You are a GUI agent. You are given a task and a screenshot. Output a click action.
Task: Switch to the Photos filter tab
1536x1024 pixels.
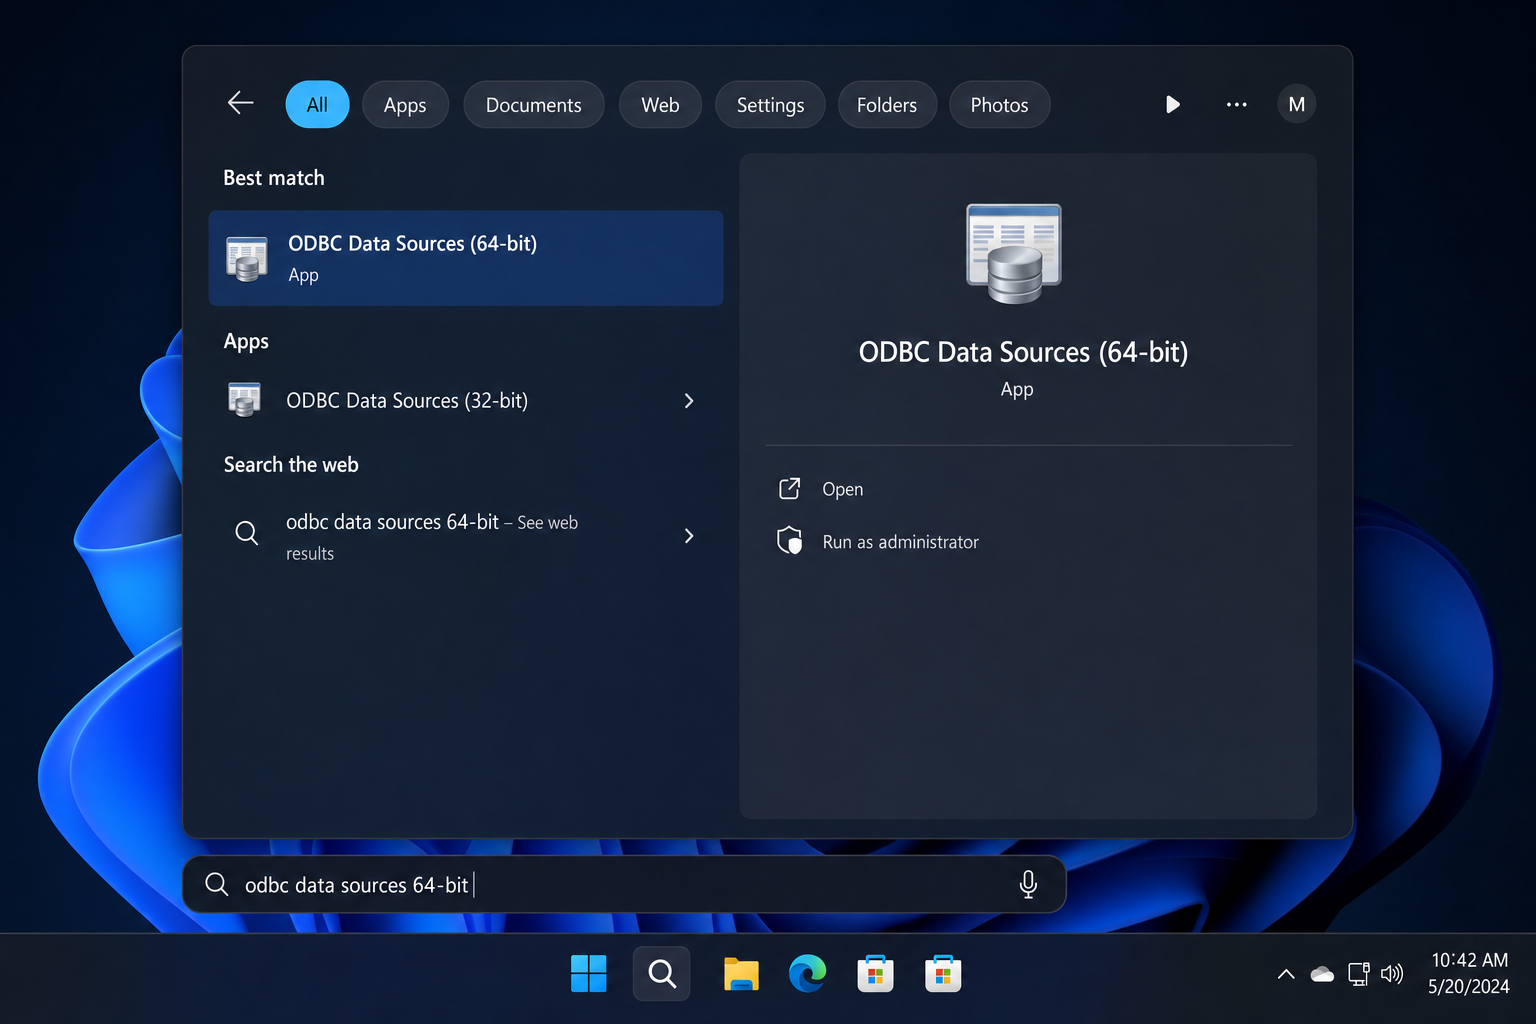999,105
